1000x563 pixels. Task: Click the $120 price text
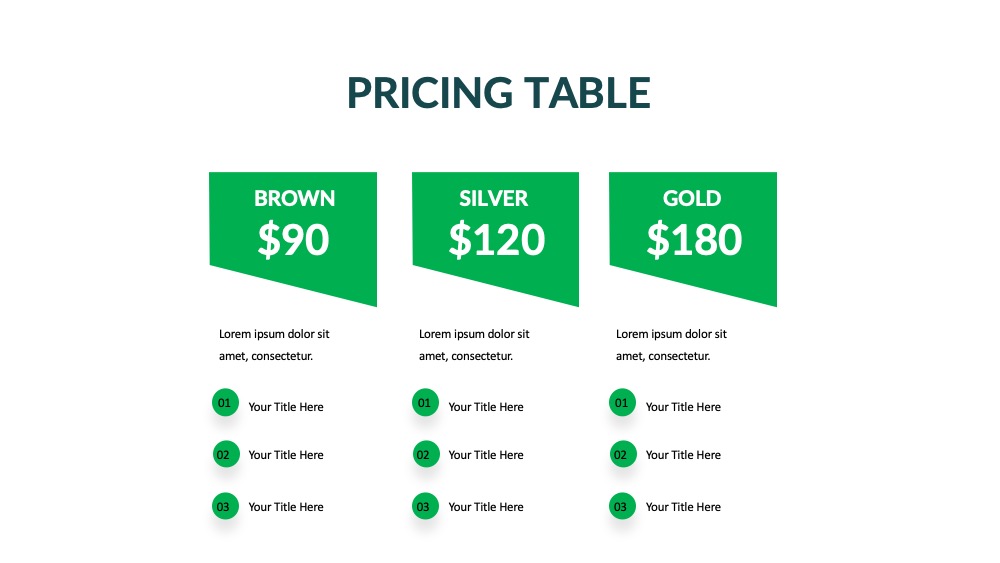point(497,240)
